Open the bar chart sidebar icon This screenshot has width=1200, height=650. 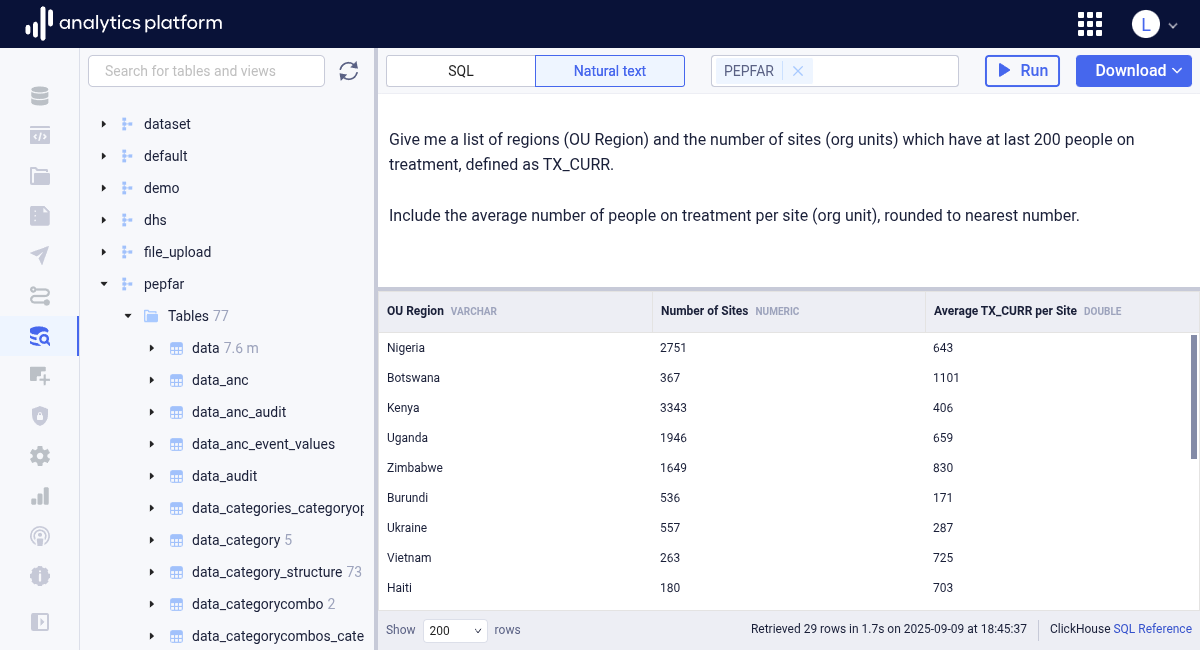coord(40,496)
